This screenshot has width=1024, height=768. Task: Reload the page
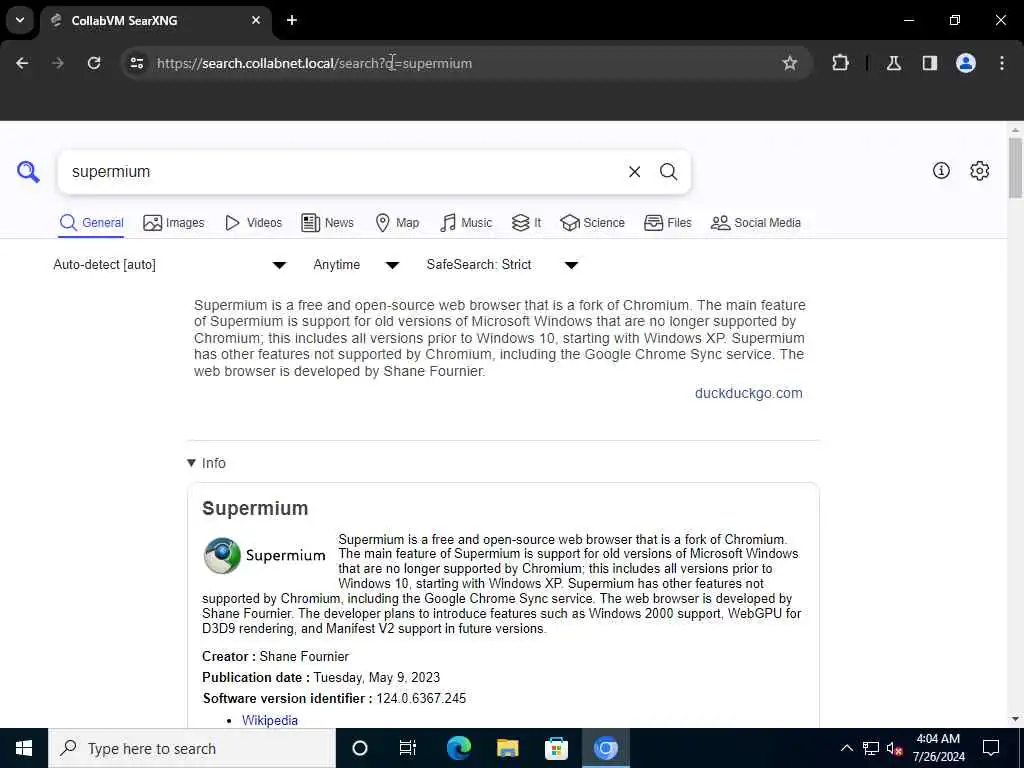pyautogui.click(x=94, y=63)
